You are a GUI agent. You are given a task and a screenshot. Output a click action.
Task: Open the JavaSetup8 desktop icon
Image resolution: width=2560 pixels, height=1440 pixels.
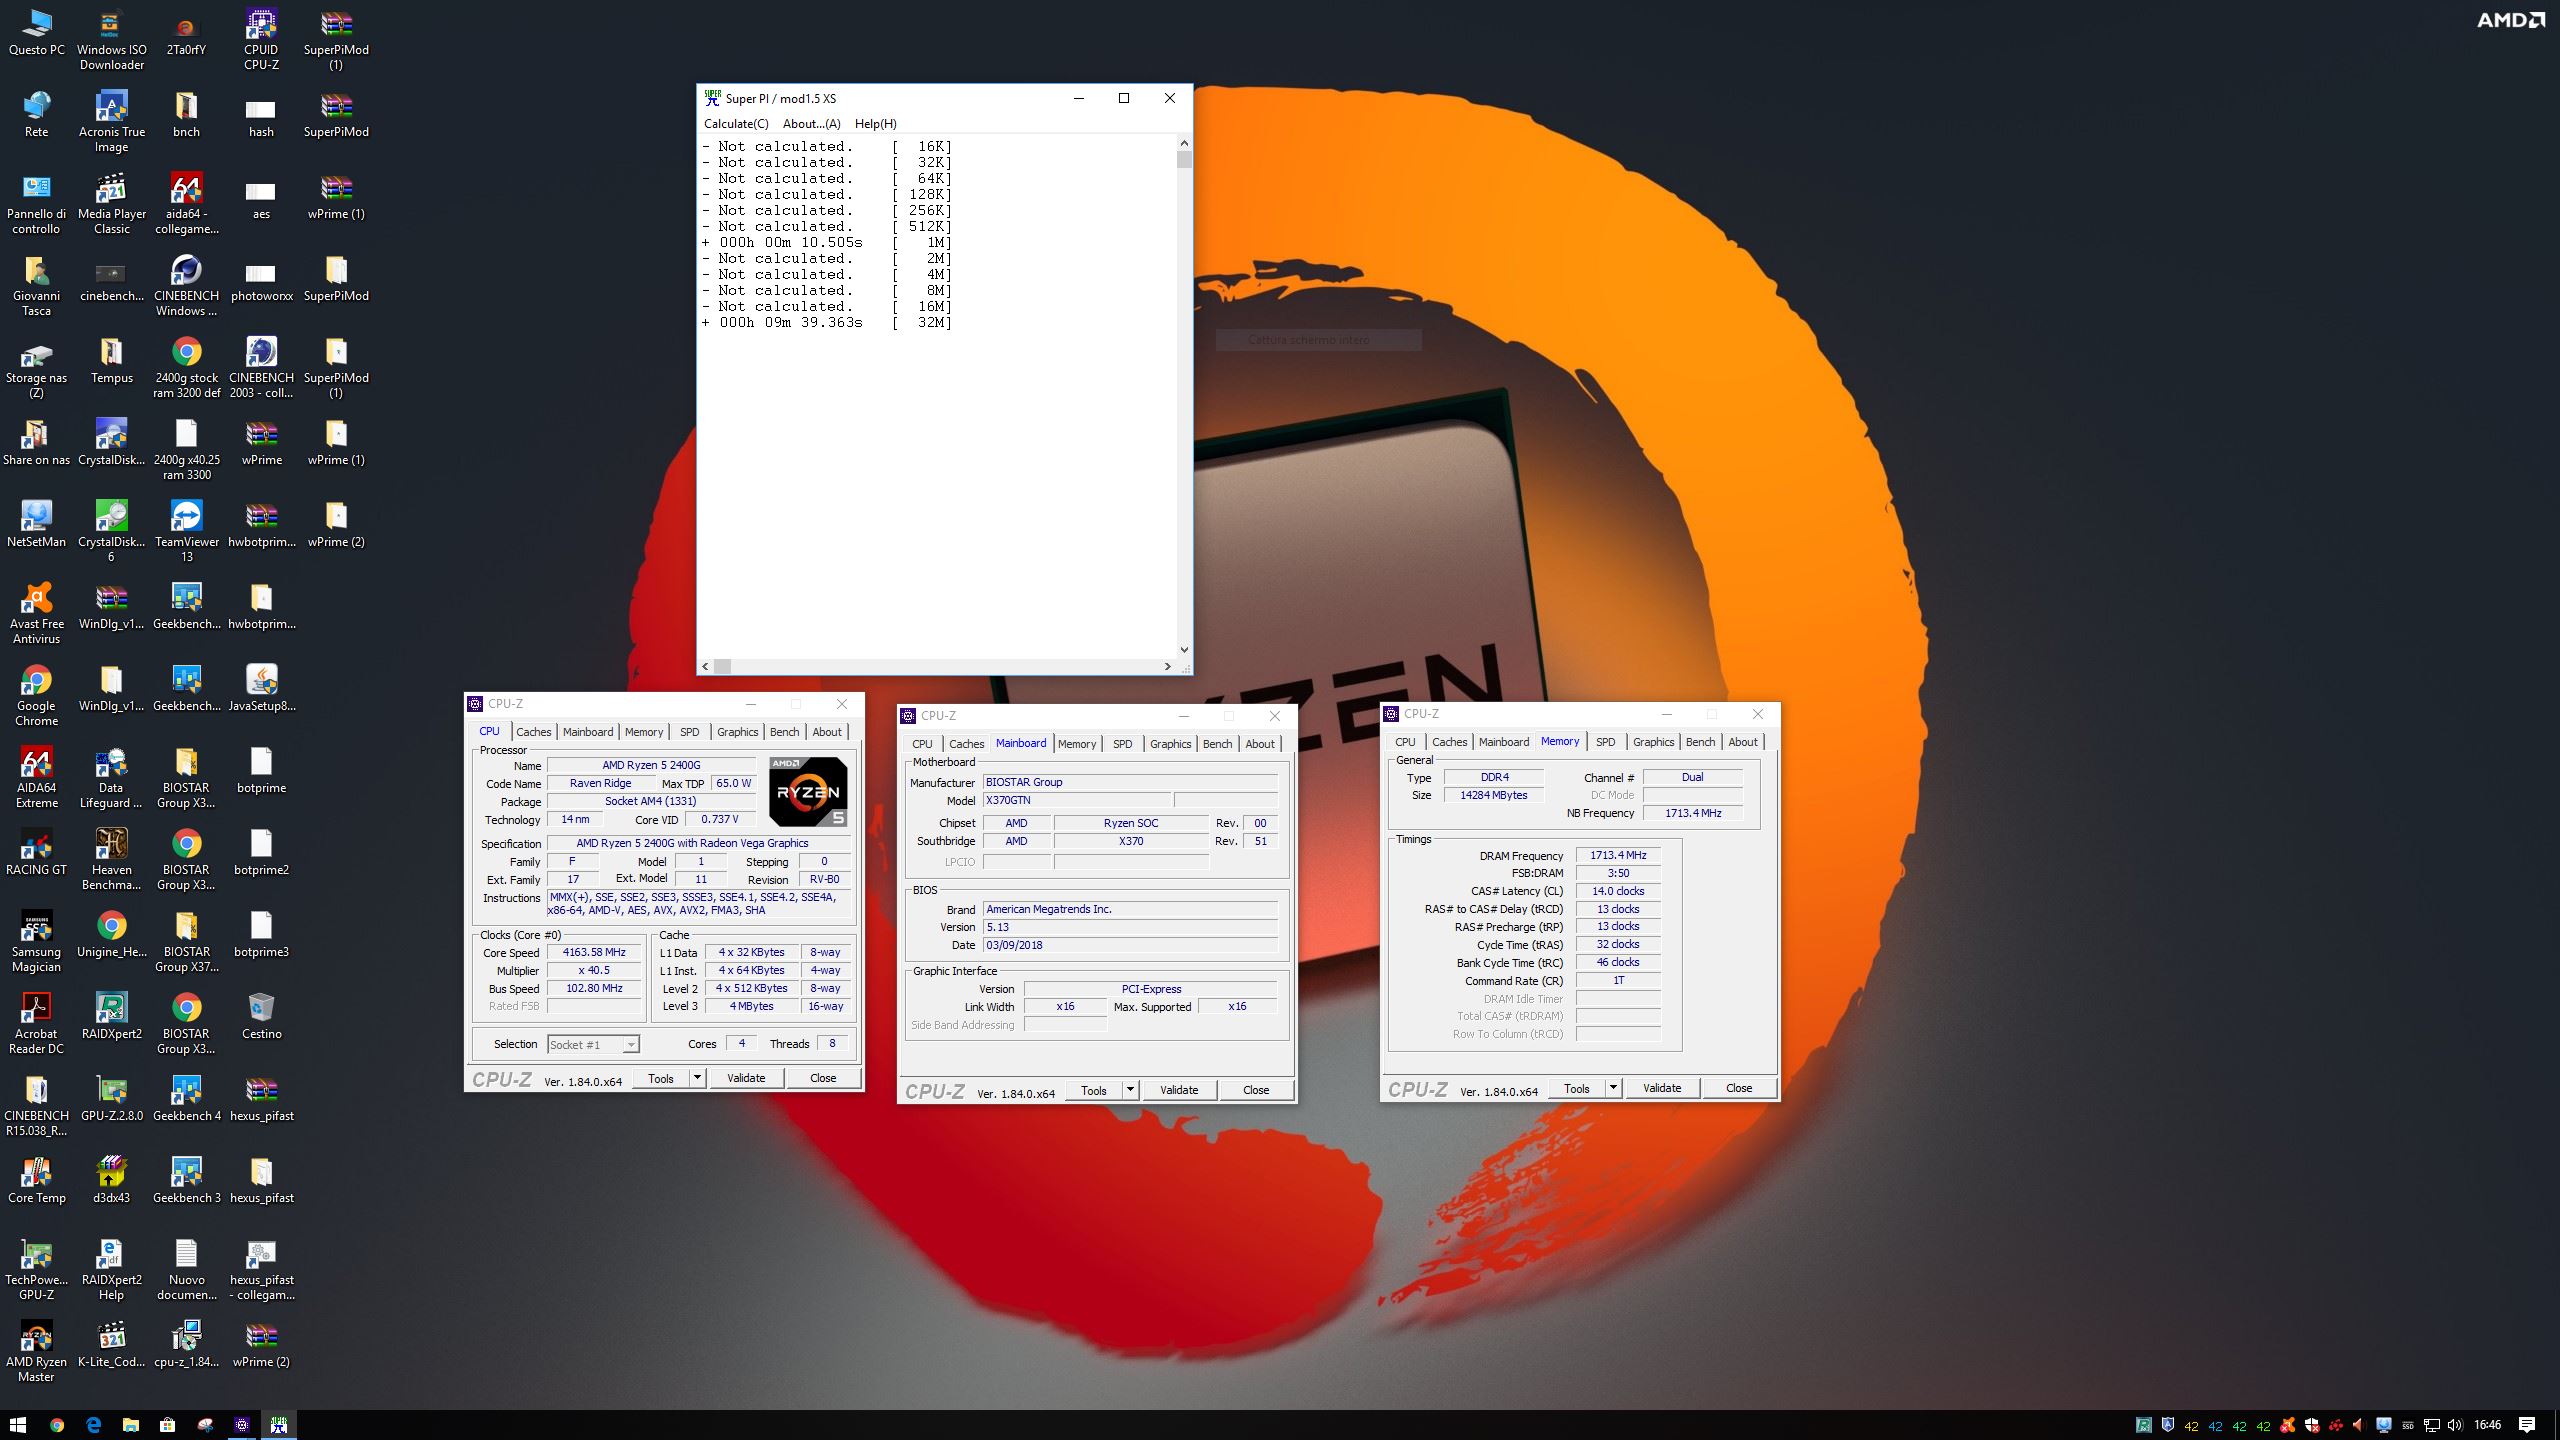coord(261,689)
